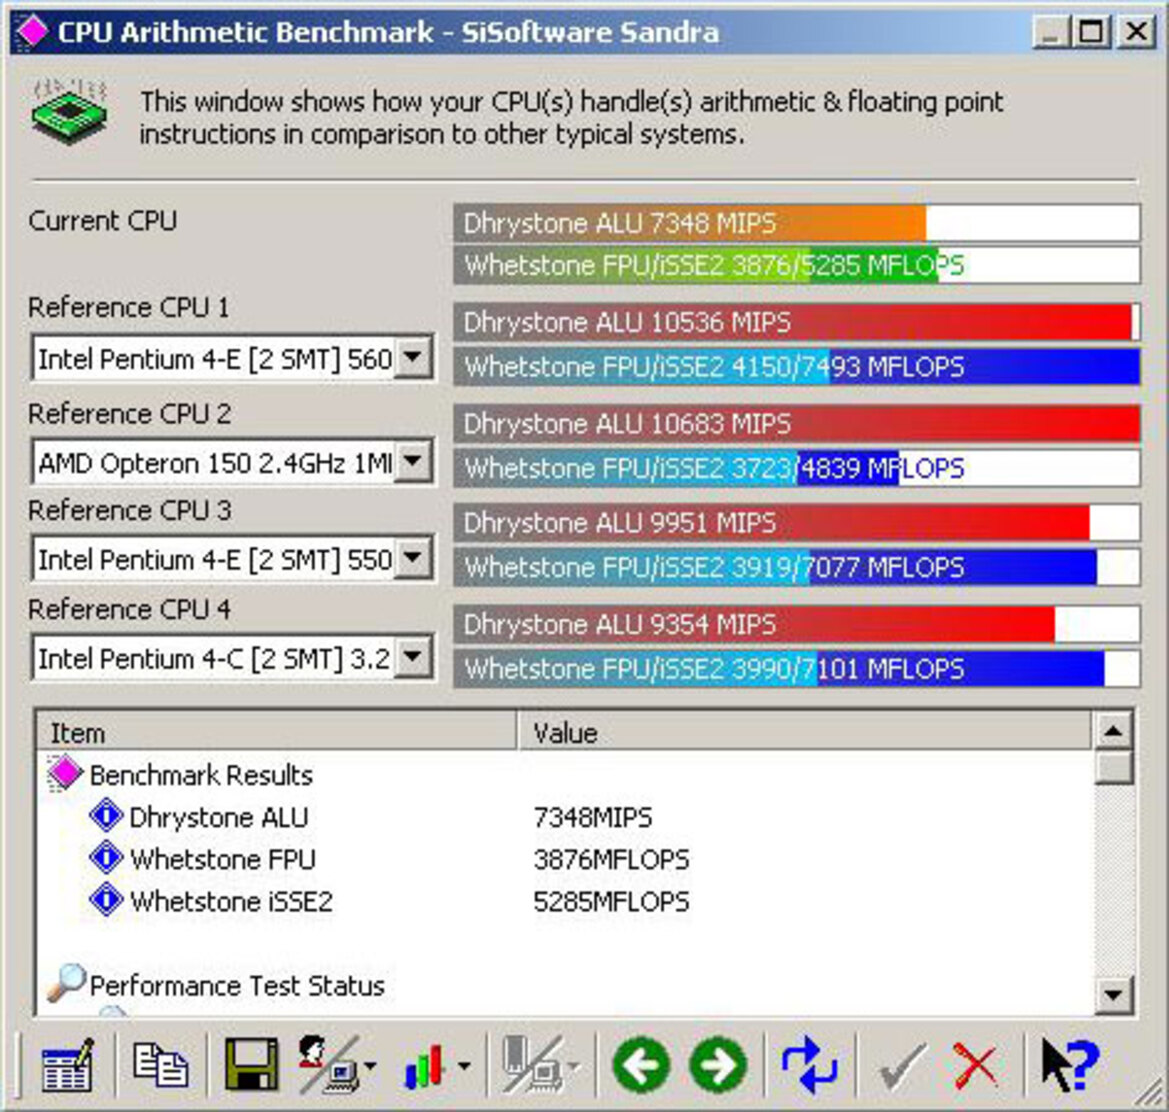Maximize the Sandra benchmark window

click(1091, 32)
